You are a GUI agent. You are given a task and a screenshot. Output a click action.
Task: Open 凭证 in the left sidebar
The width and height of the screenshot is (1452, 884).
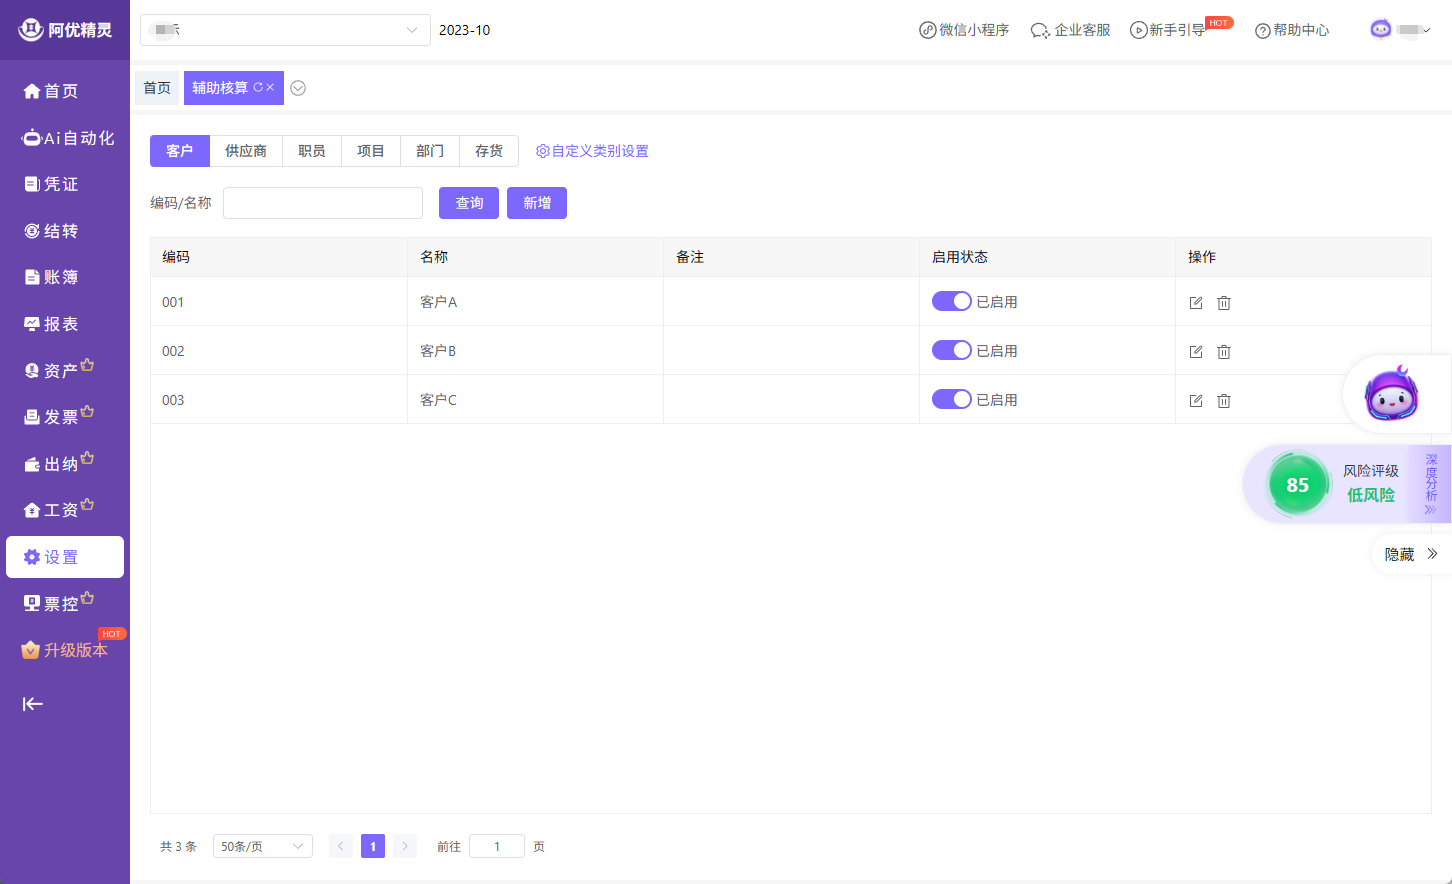[x=60, y=184]
